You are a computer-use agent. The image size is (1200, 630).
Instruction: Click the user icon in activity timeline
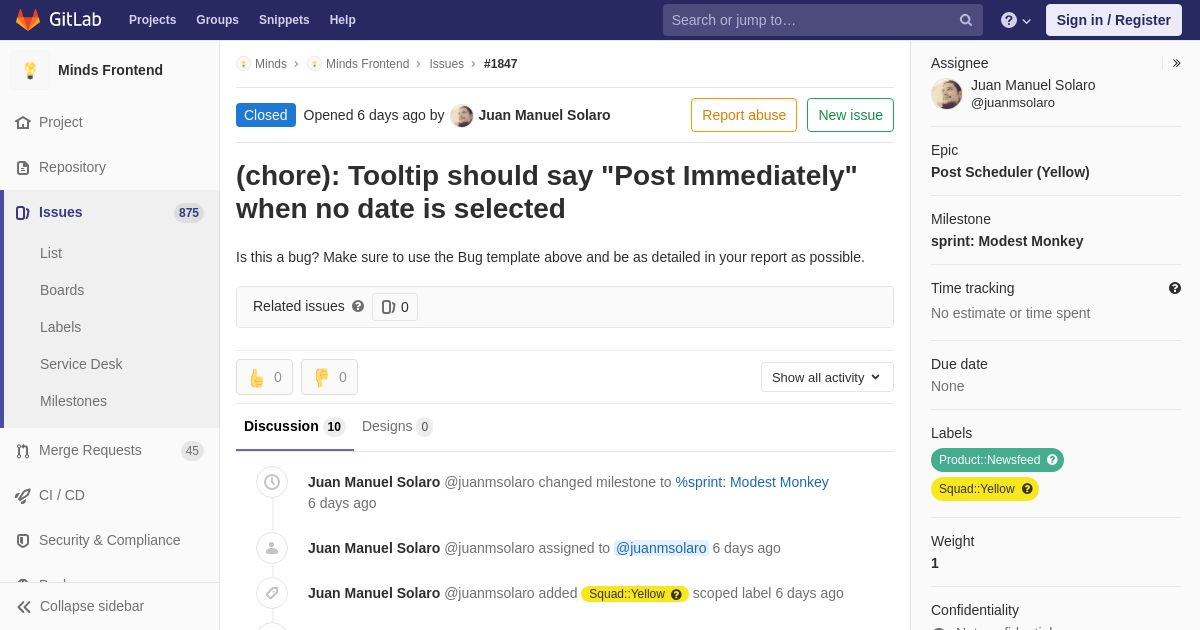[272, 548]
